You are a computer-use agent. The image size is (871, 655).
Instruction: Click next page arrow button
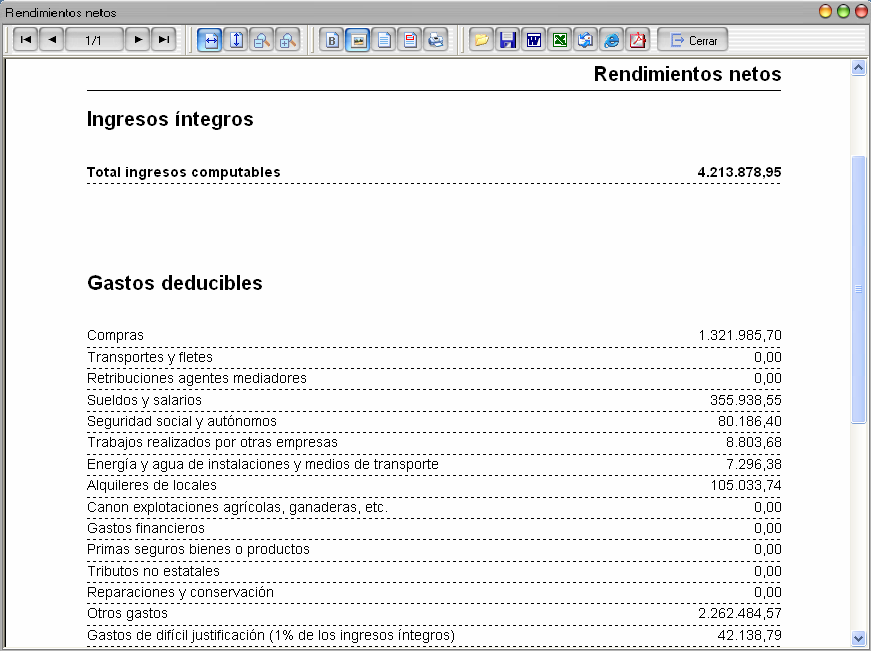pyautogui.click(x=138, y=40)
